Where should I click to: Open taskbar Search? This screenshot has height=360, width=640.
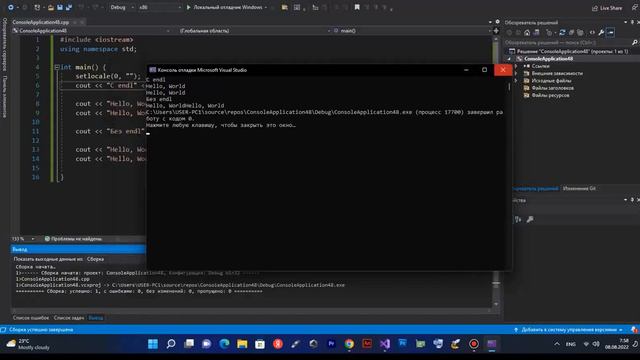pyautogui.click(x=171, y=344)
